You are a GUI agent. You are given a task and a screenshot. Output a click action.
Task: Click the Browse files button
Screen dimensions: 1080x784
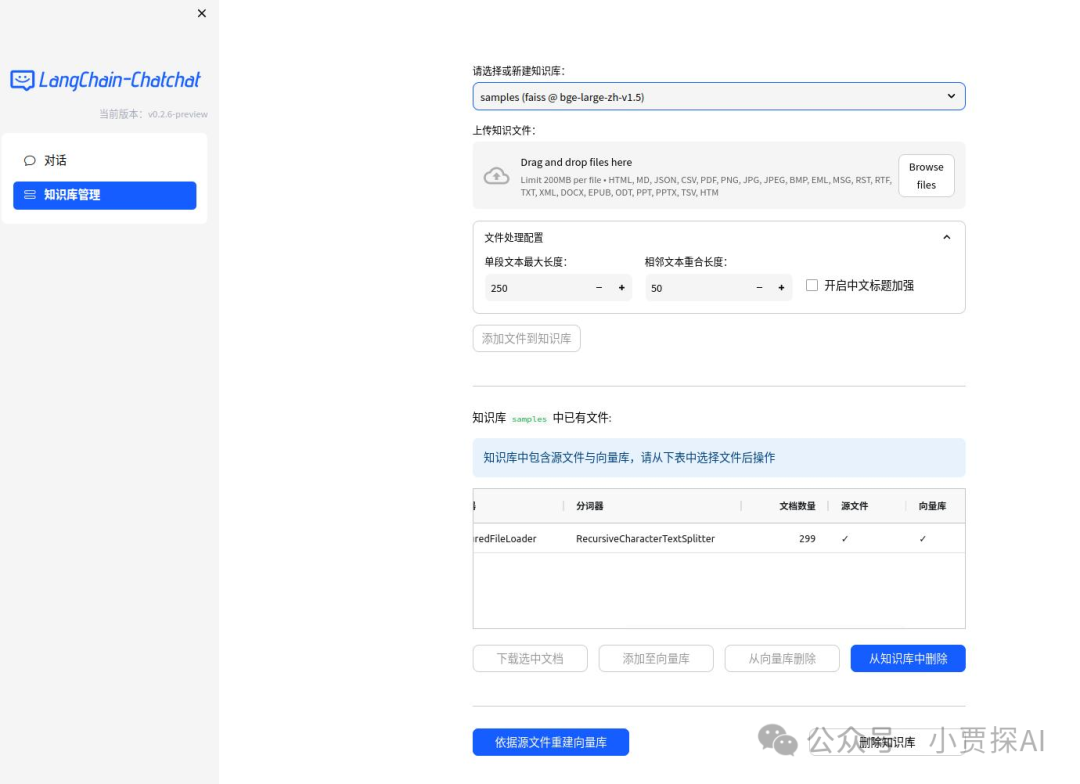[x=926, y=176]
